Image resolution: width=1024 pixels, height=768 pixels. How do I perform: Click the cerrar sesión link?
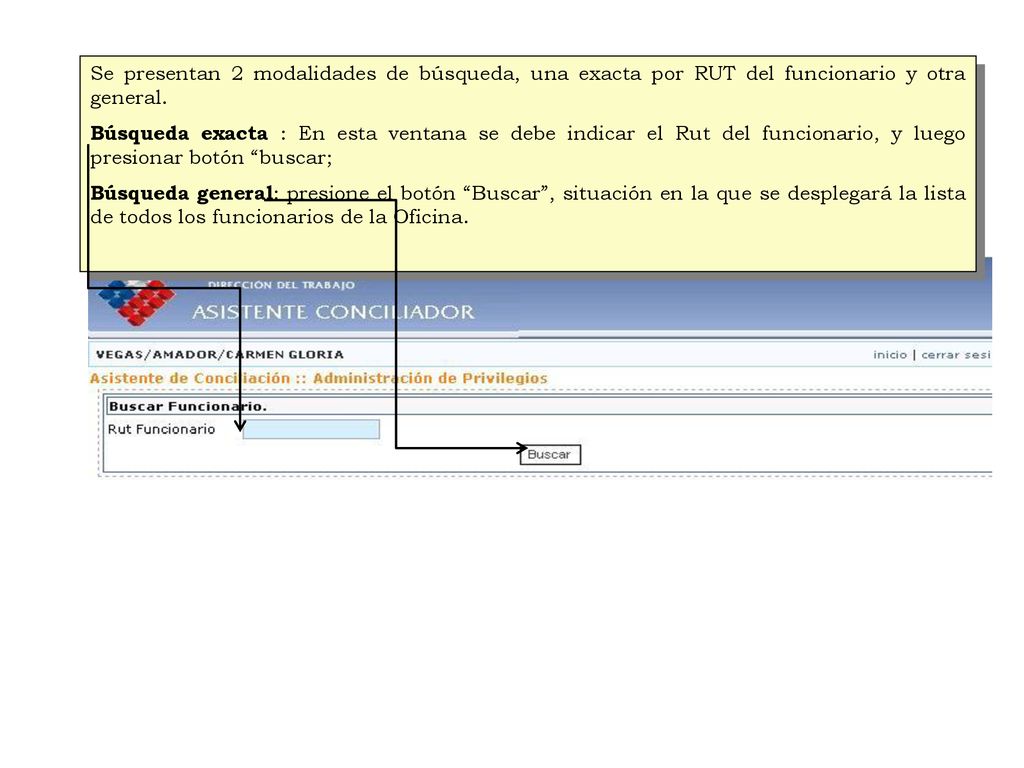click(956, 355)
